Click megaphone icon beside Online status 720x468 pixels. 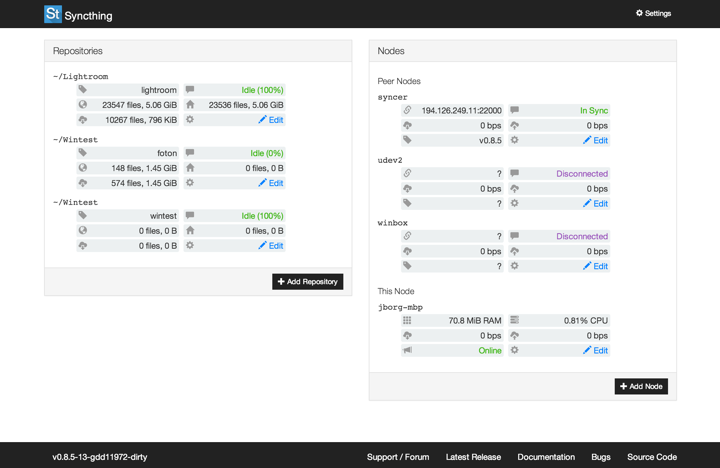[407, 350]
